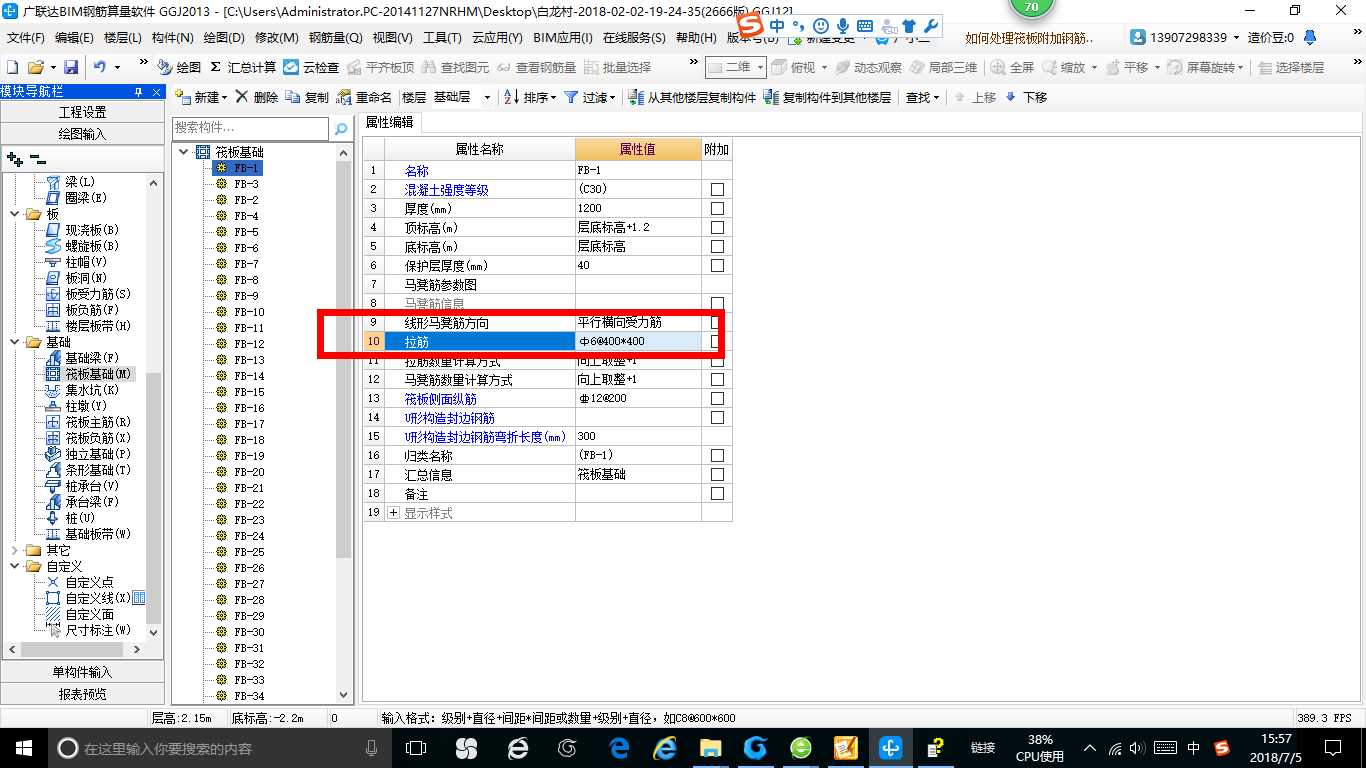
Task: Toggle 附加 checkbox for 筏板侧面纵筋
Action: coord(717,399)
